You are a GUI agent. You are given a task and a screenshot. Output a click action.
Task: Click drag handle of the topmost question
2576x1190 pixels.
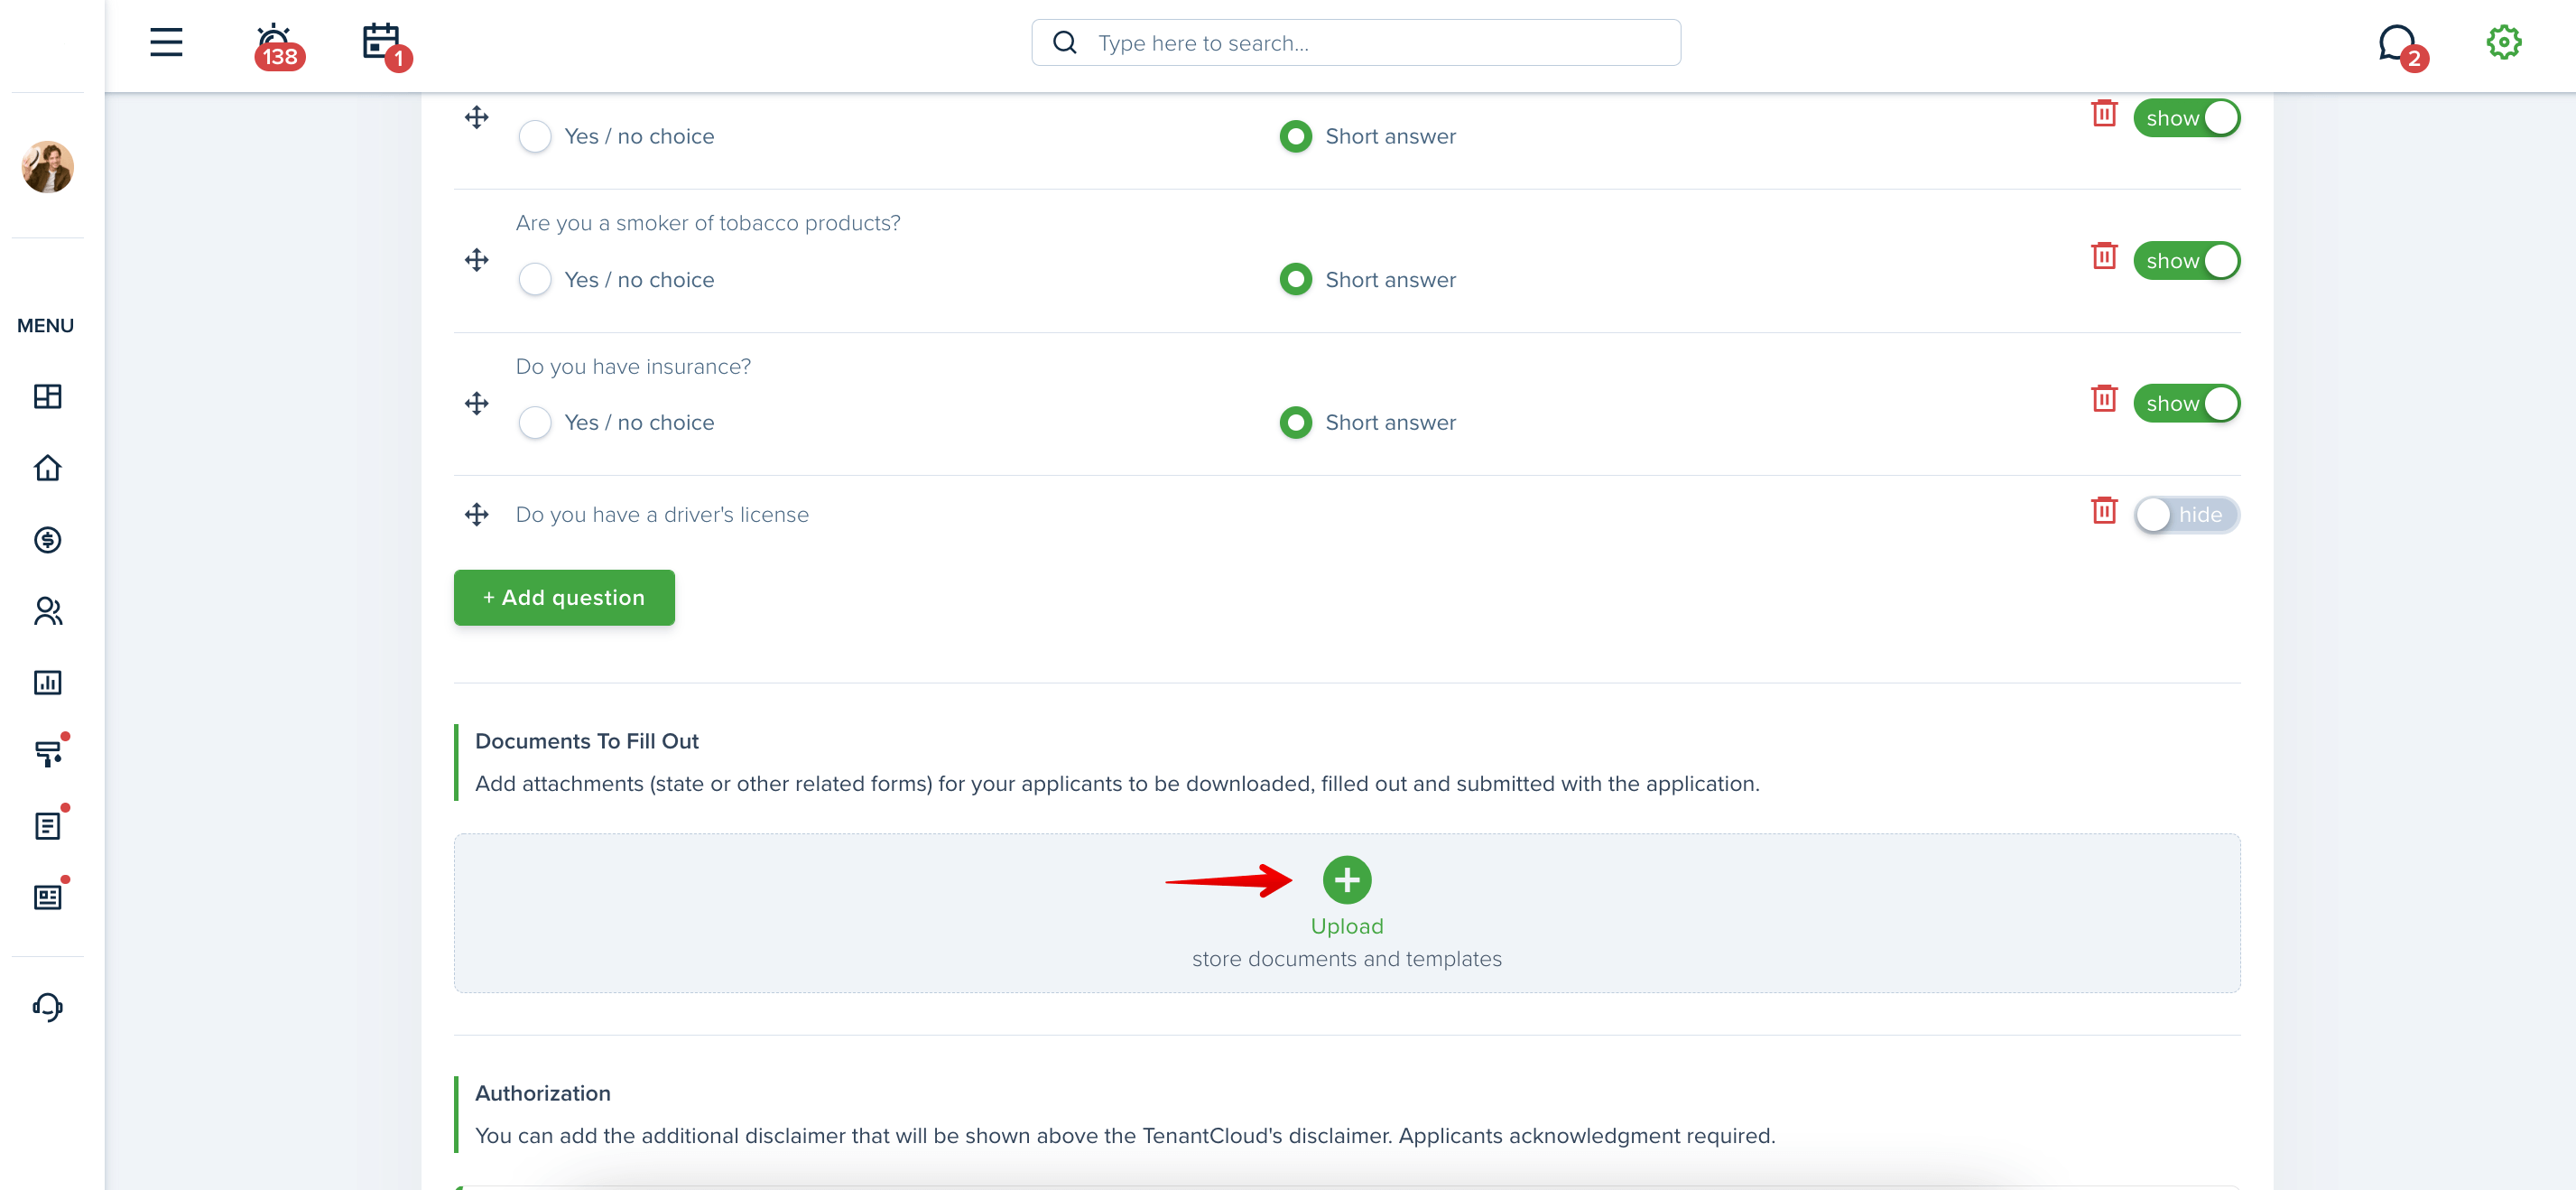[476, 117]
